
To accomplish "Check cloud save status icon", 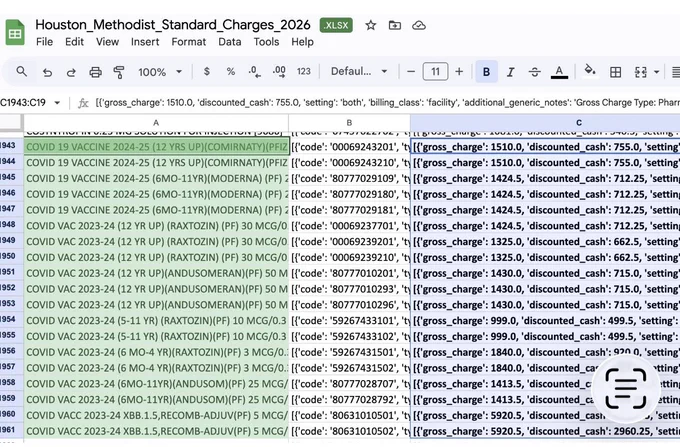I will point(418,26).
